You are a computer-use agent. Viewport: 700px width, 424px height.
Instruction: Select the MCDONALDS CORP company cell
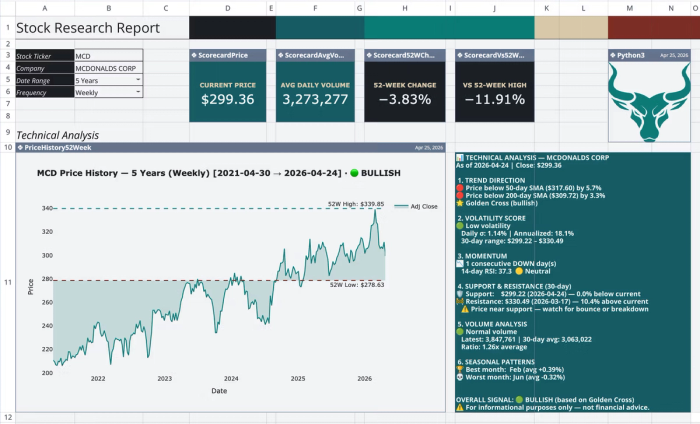108,68
